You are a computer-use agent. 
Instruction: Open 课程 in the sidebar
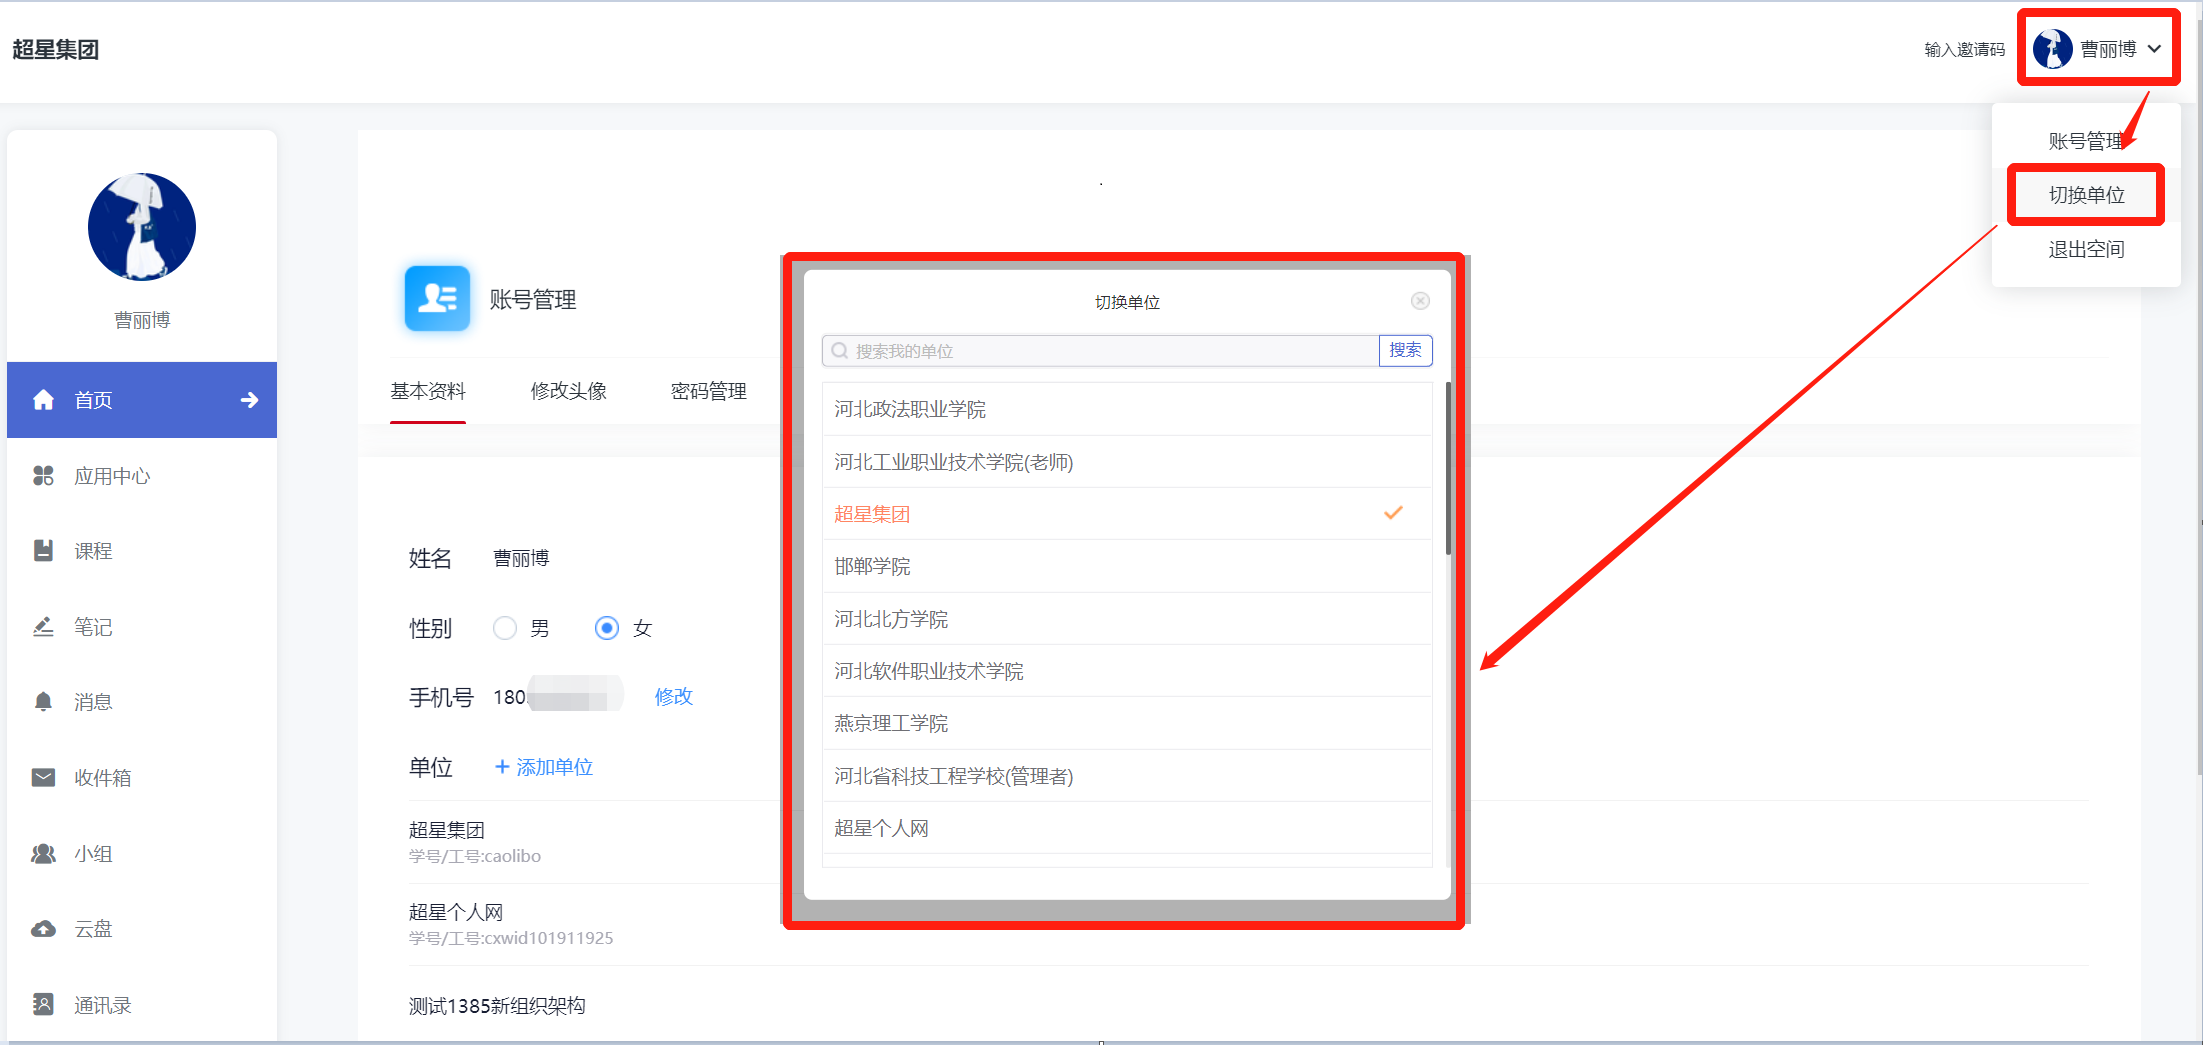(x=142, y=551)
